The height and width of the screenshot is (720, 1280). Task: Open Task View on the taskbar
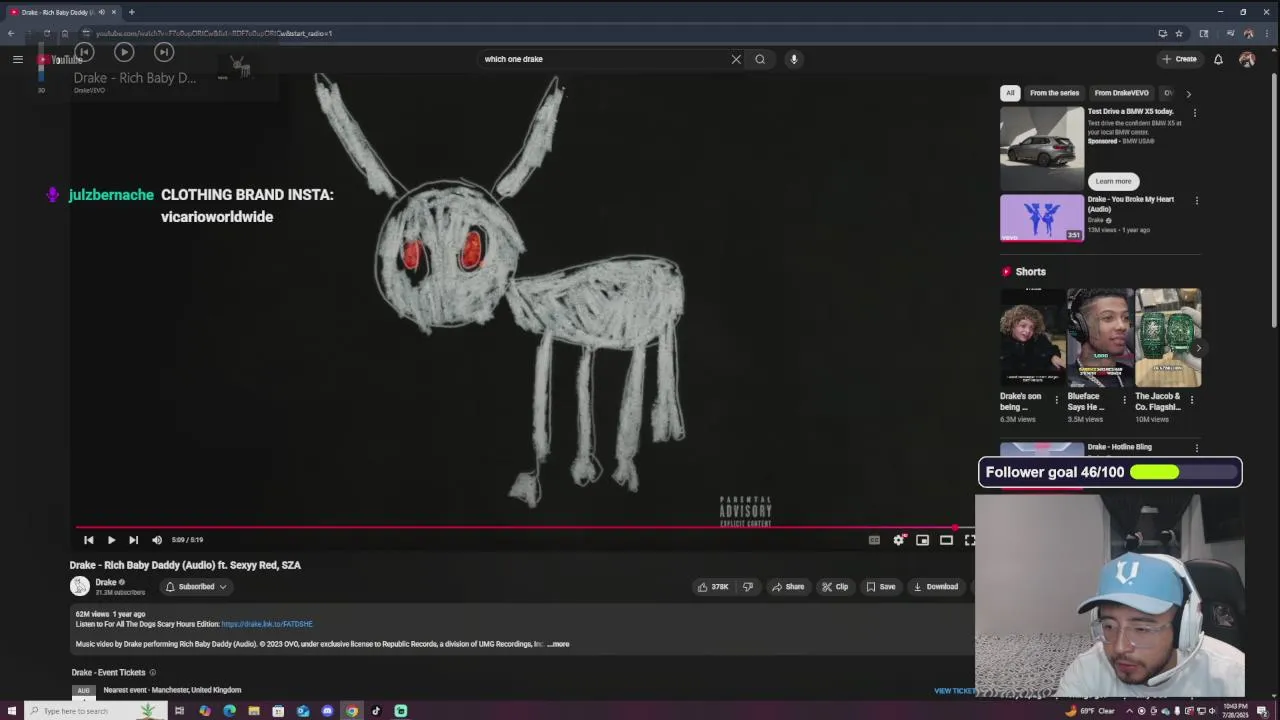click(179, 711)
